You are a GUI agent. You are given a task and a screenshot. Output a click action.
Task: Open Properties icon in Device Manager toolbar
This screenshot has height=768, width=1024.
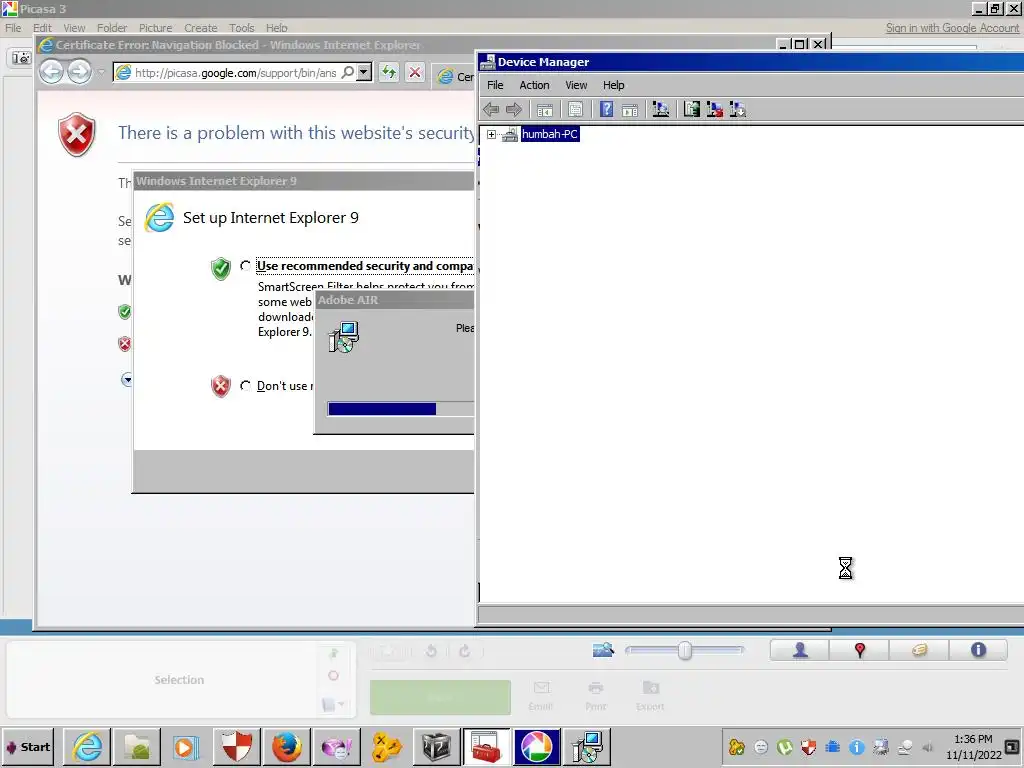coord(575,110)
